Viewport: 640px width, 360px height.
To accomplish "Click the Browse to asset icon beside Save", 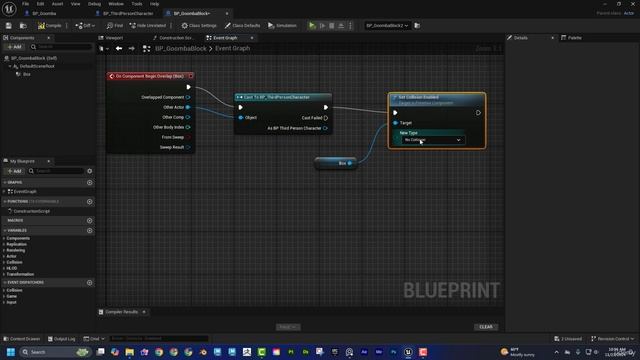I will click(23, 26).
